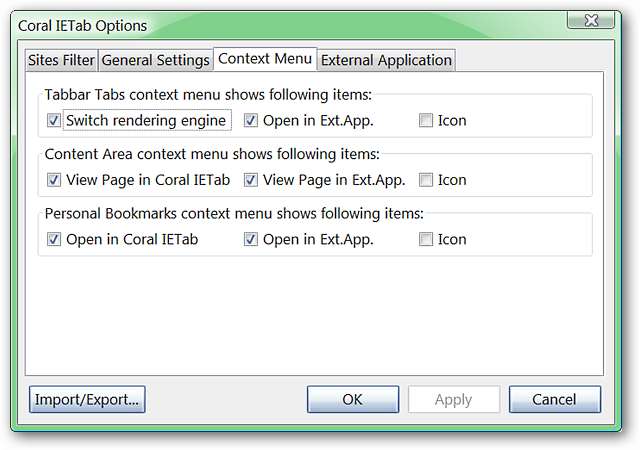The height and width of the screenshot is (450, 640).
Task: Toggle Tabbar Tabs Open in Ext.App. checkbox
Action: click(x=251, y=121)
